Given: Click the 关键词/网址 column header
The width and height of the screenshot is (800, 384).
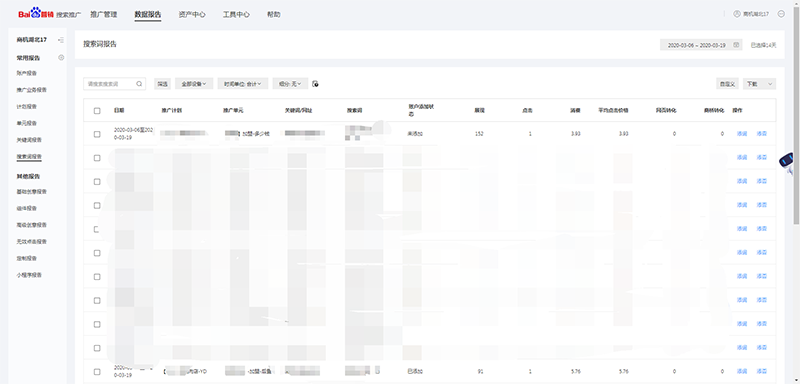Looking at the screenshot, I should (x=298, y=110).
